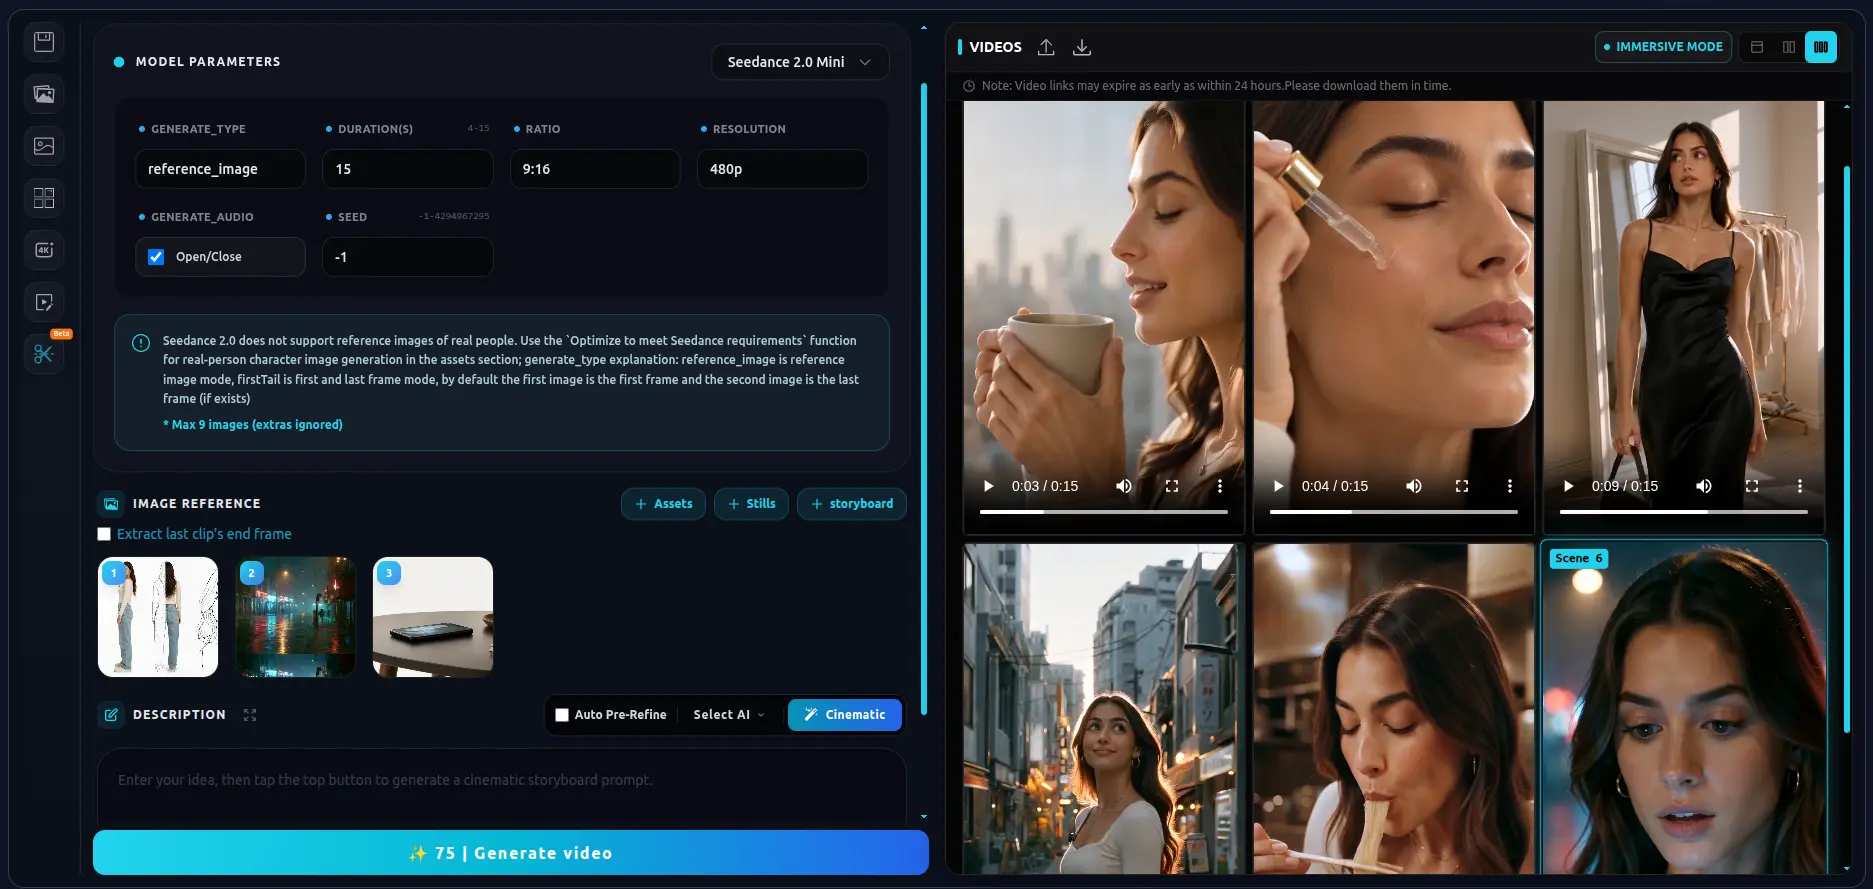The width and height of the screenshot is (1873, 889).
Task: Click the Assets button
Action: [664, 504]
